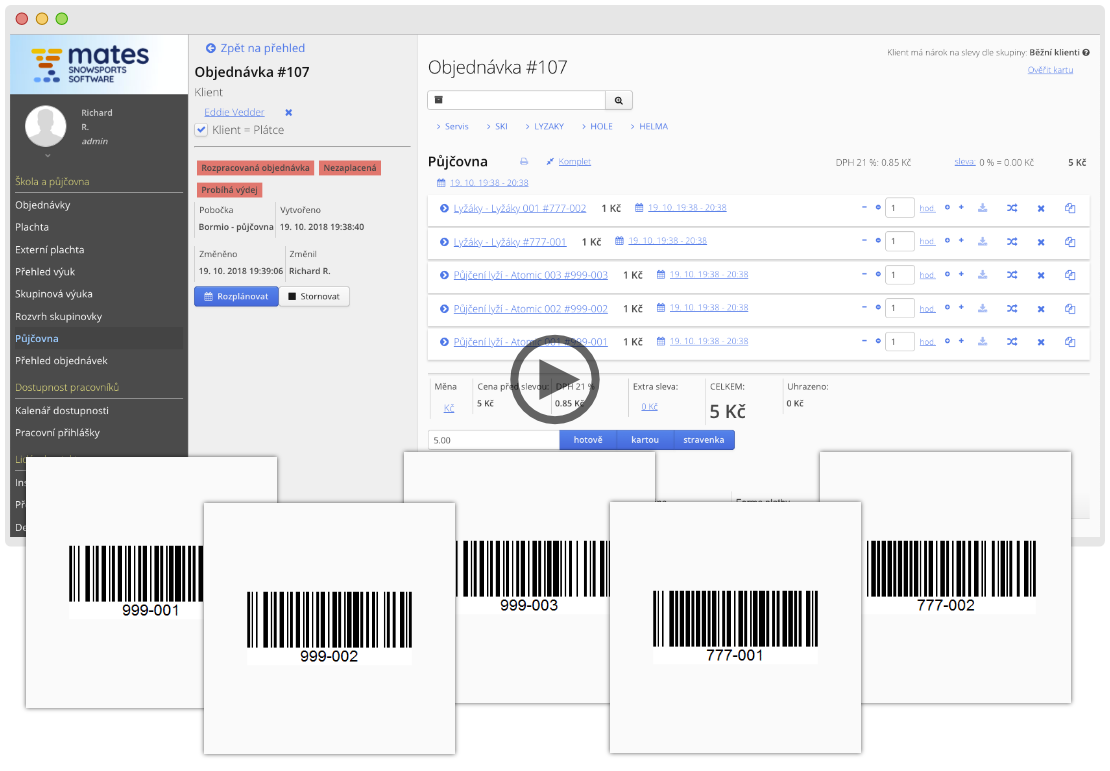Focus the barcode search input field

click(517, 101)
